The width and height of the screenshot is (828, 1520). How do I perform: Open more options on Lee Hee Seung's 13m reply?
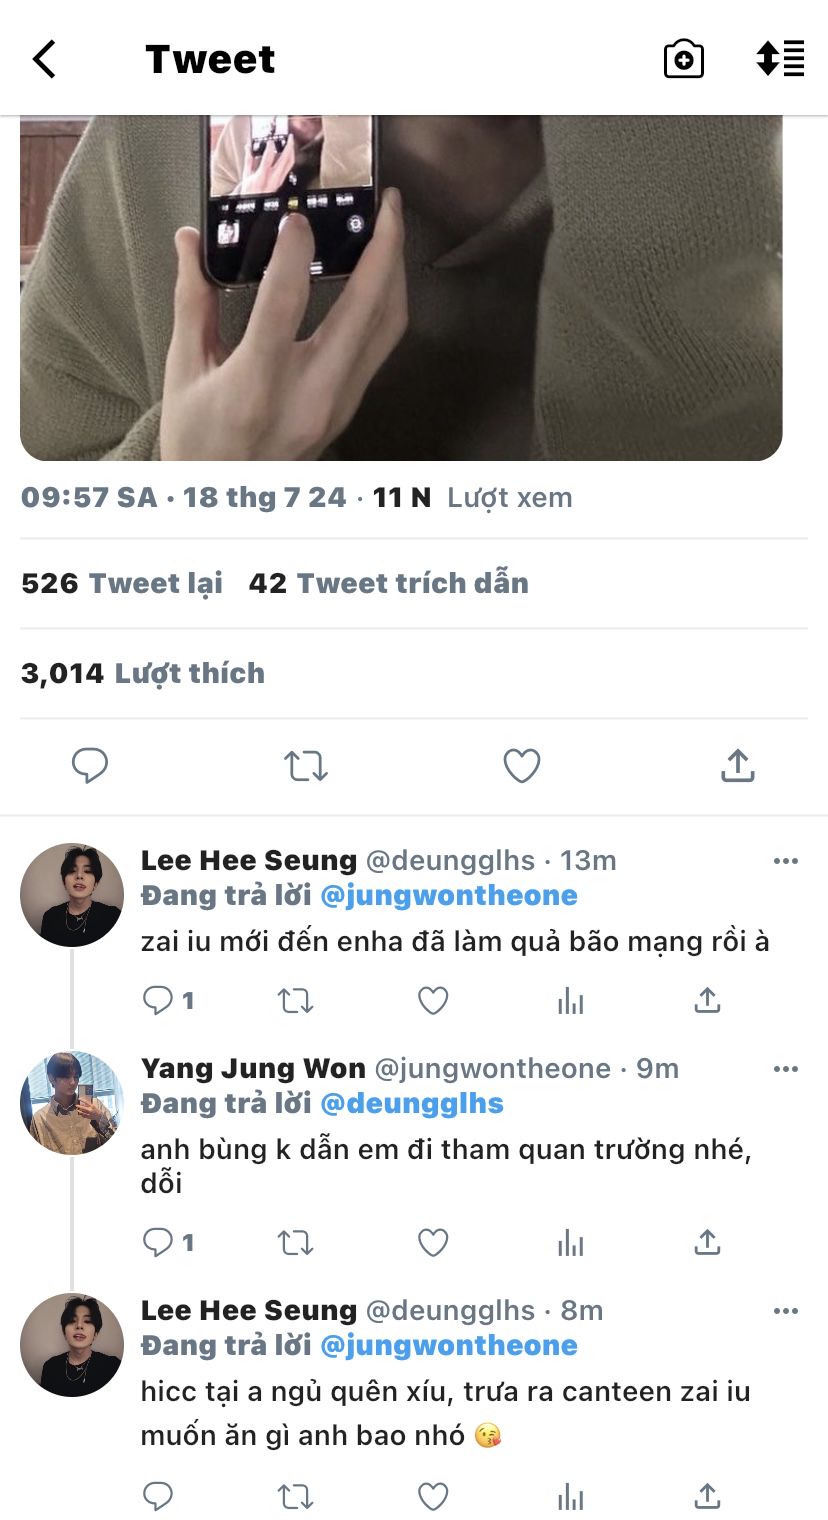pyautogui.click(x=786, y=861)
